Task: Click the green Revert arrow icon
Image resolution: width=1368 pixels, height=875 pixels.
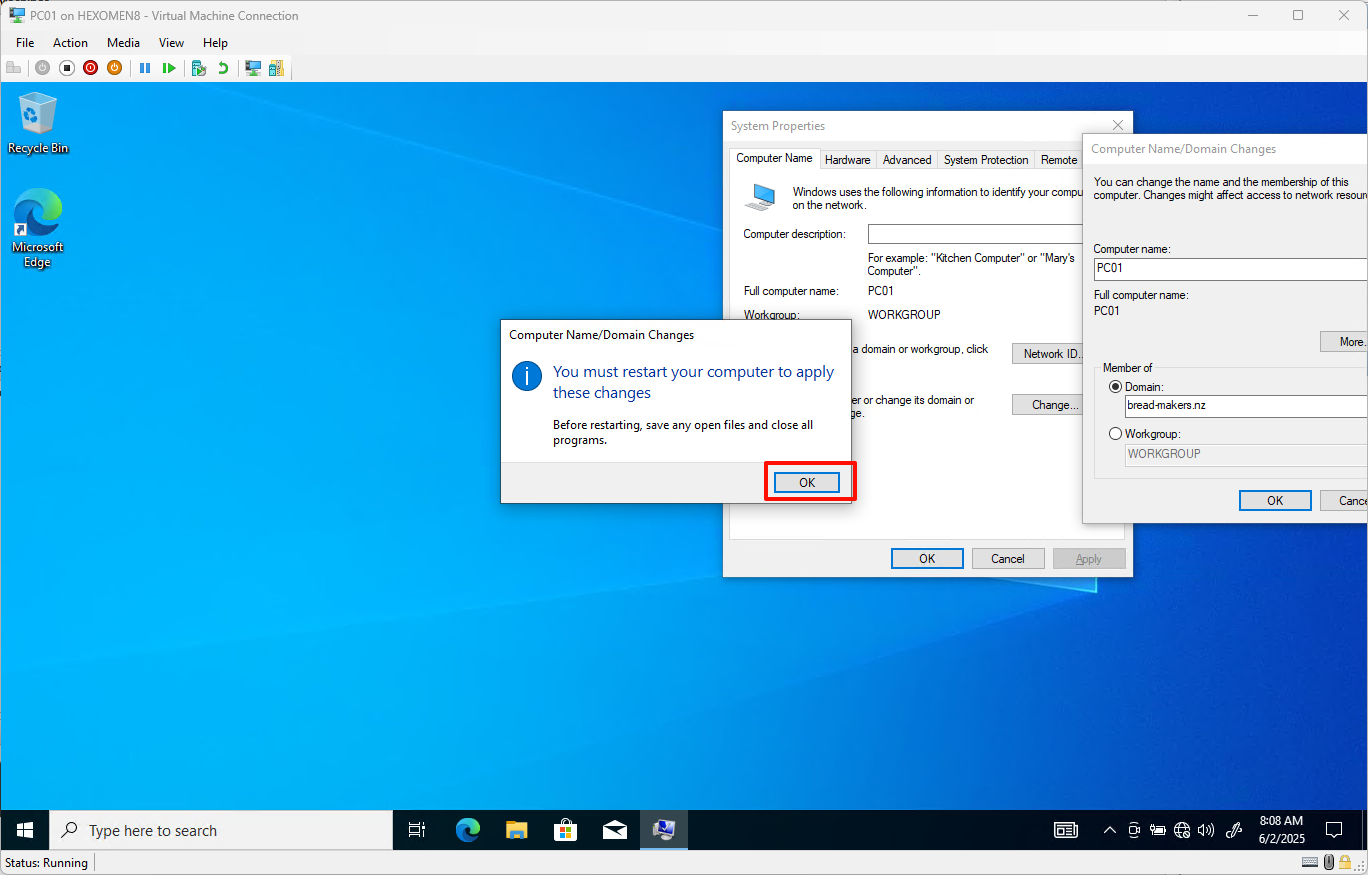Action: click(222, 68)
